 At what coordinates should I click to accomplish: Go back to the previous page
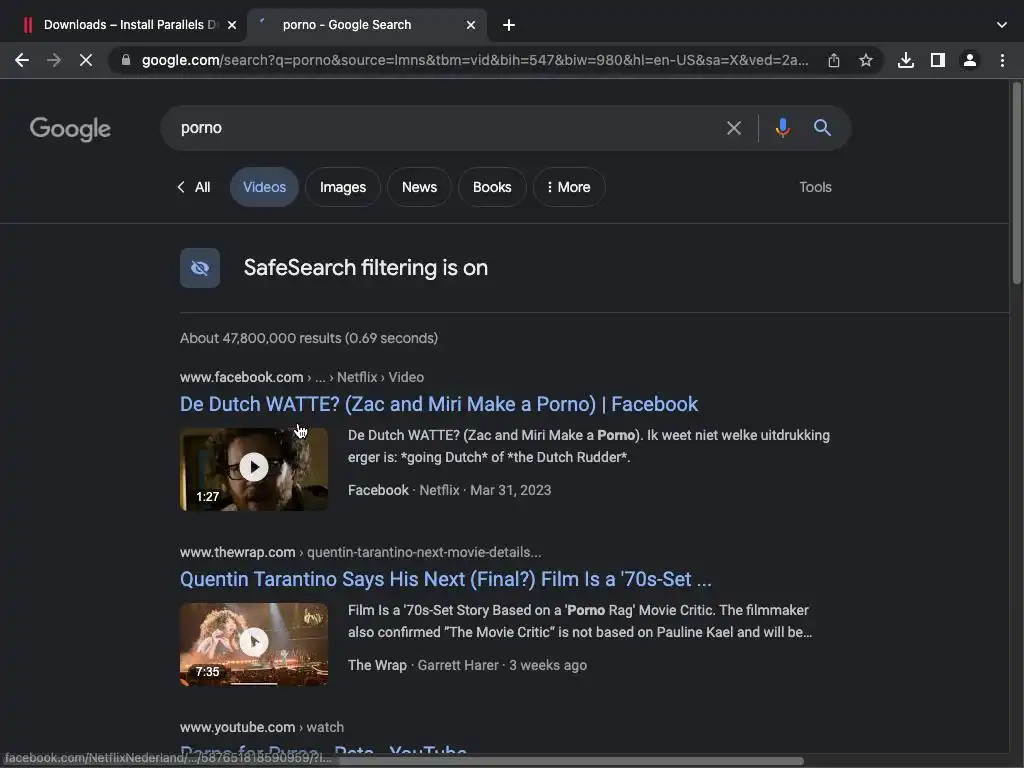coord(22,61)
